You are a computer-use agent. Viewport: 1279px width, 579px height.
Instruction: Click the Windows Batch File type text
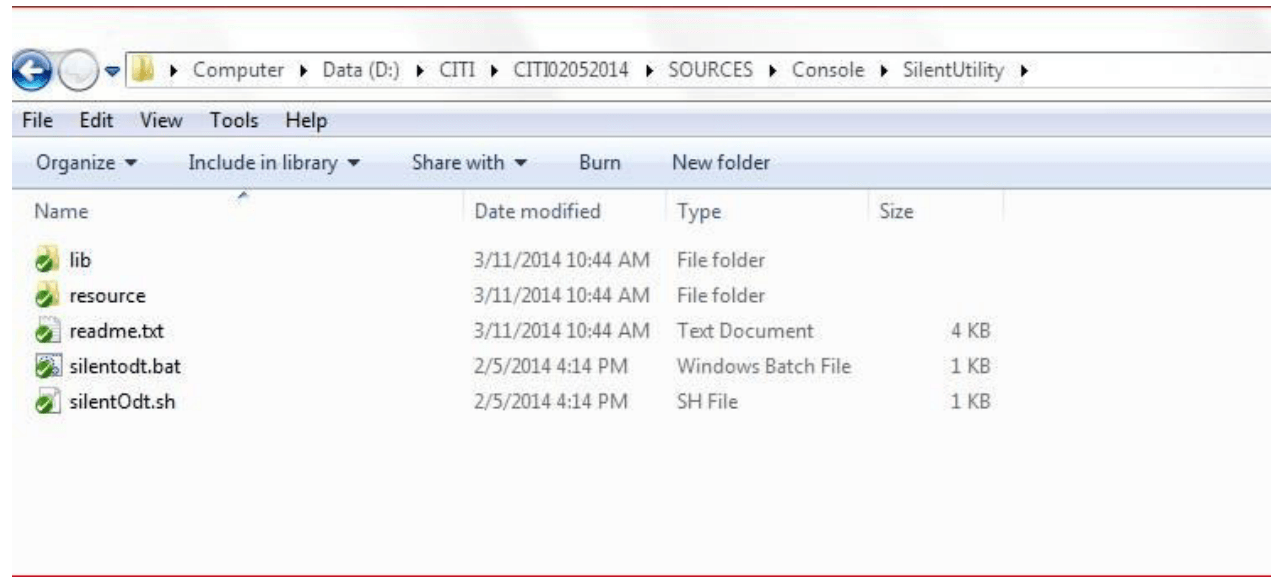coord(763,366)
